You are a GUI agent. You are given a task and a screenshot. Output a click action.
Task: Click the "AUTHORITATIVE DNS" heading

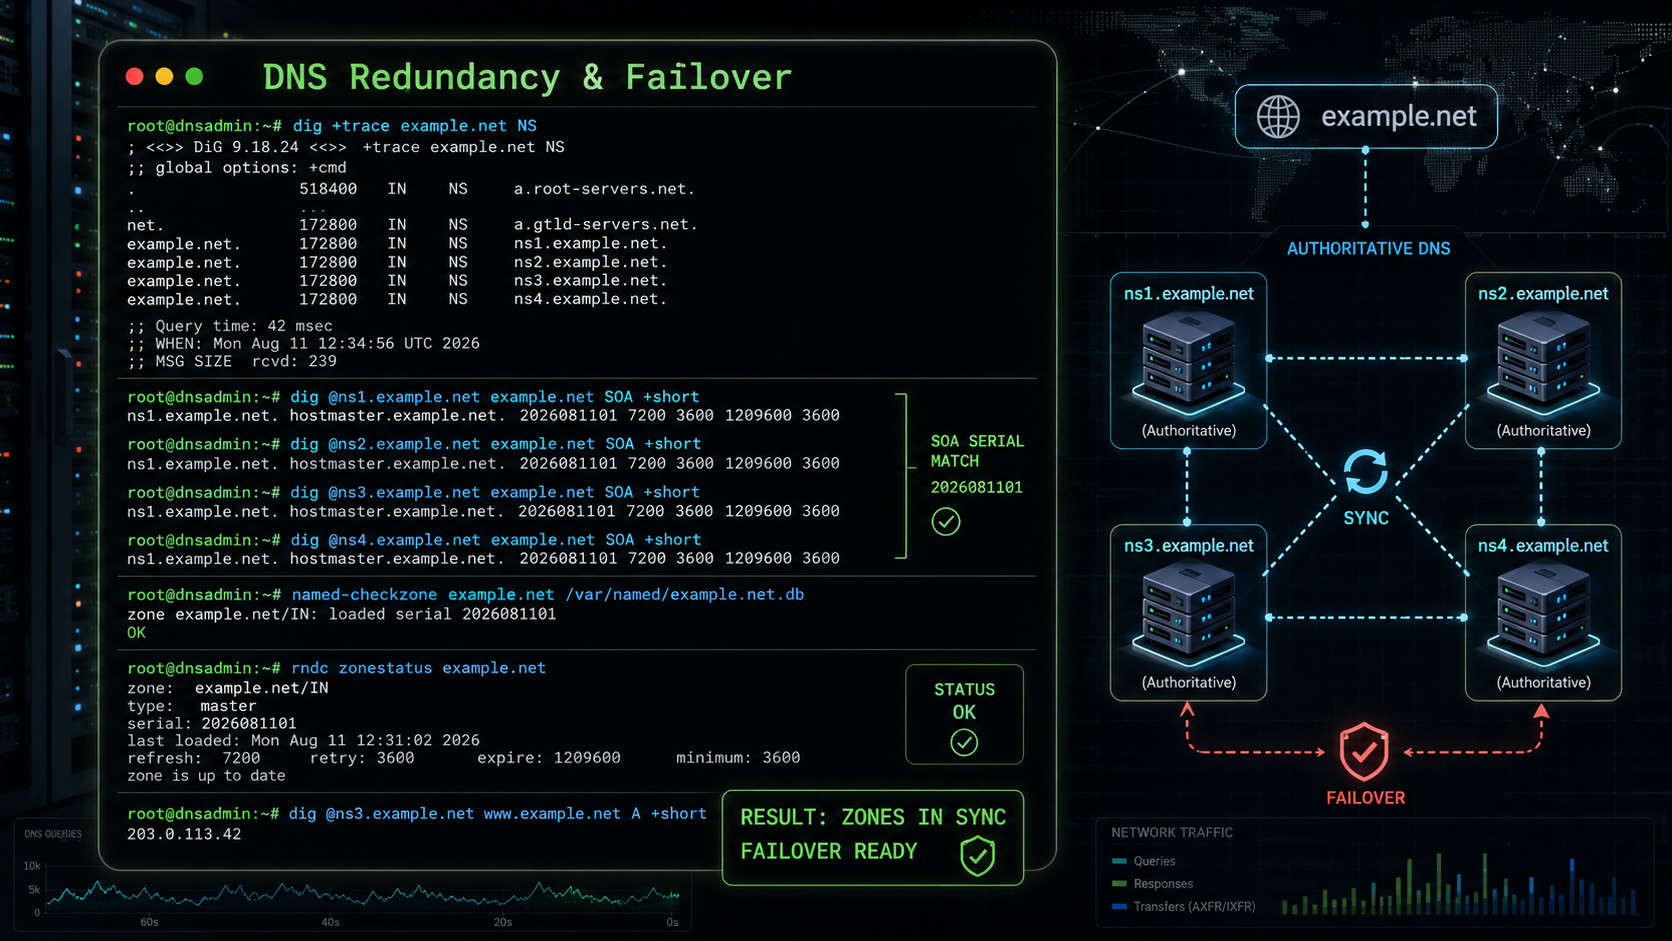tap(1368, 249)
